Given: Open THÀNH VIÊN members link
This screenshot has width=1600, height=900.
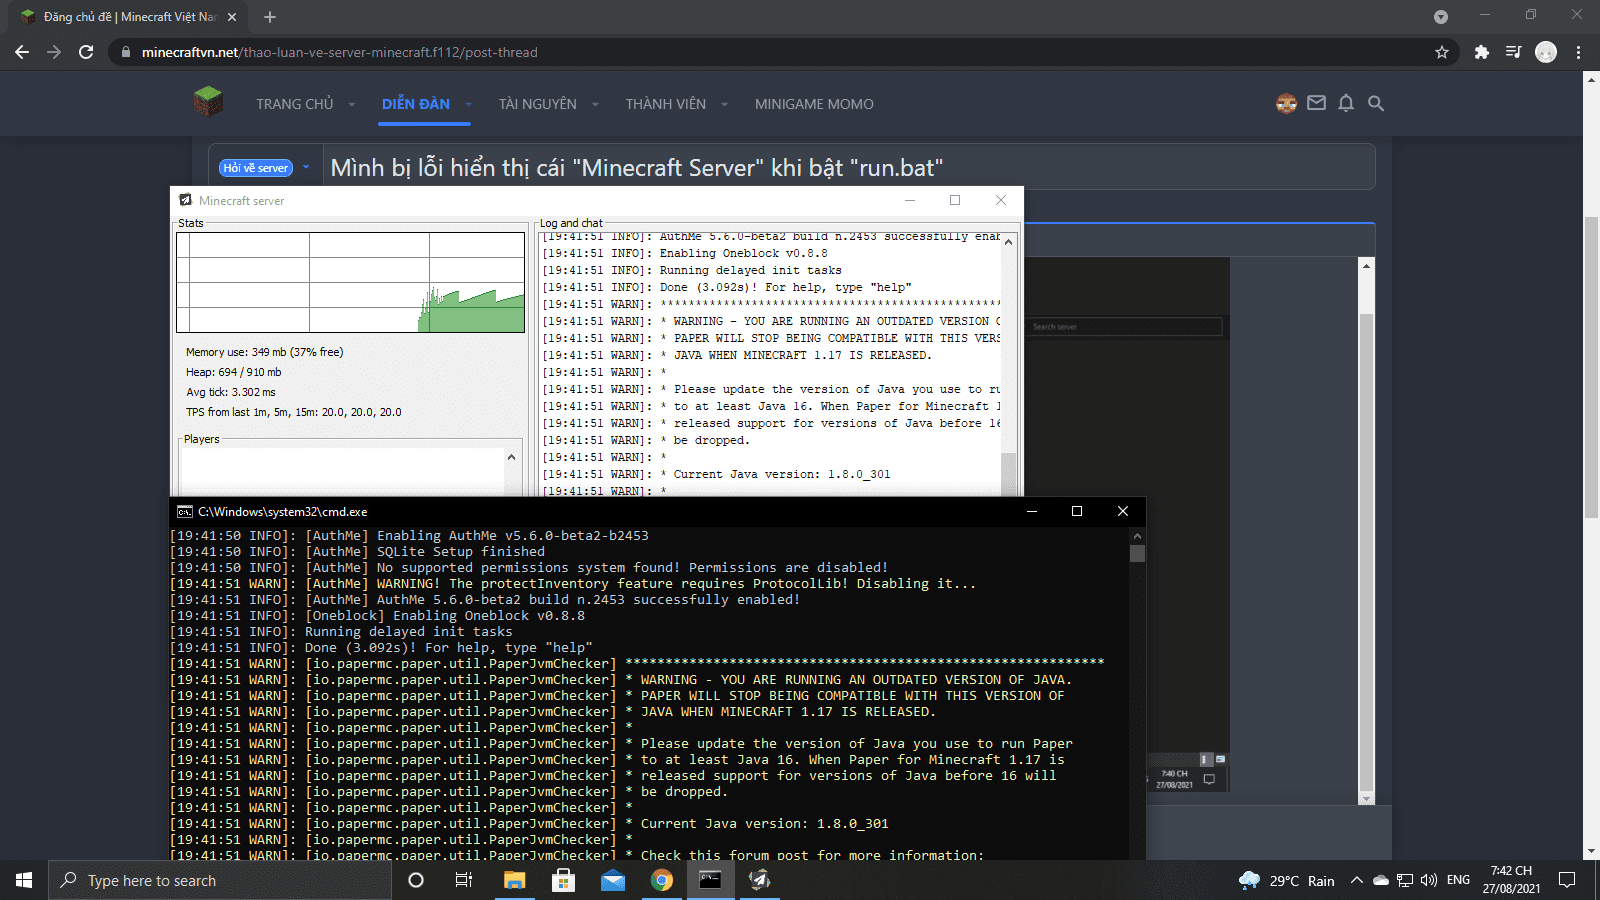Looking at the screenshot, I should click(x=665, y=104).
